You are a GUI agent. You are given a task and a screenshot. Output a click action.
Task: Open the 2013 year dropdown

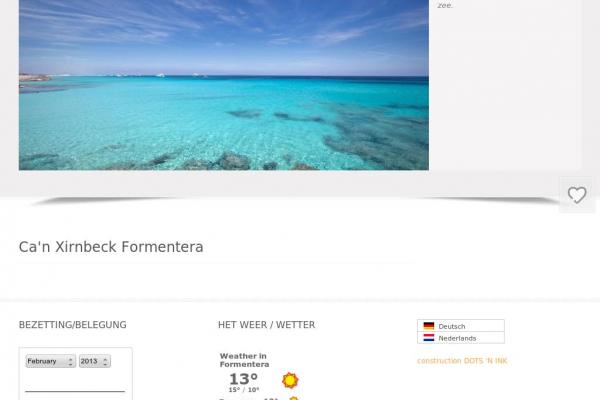coord(95,361)
